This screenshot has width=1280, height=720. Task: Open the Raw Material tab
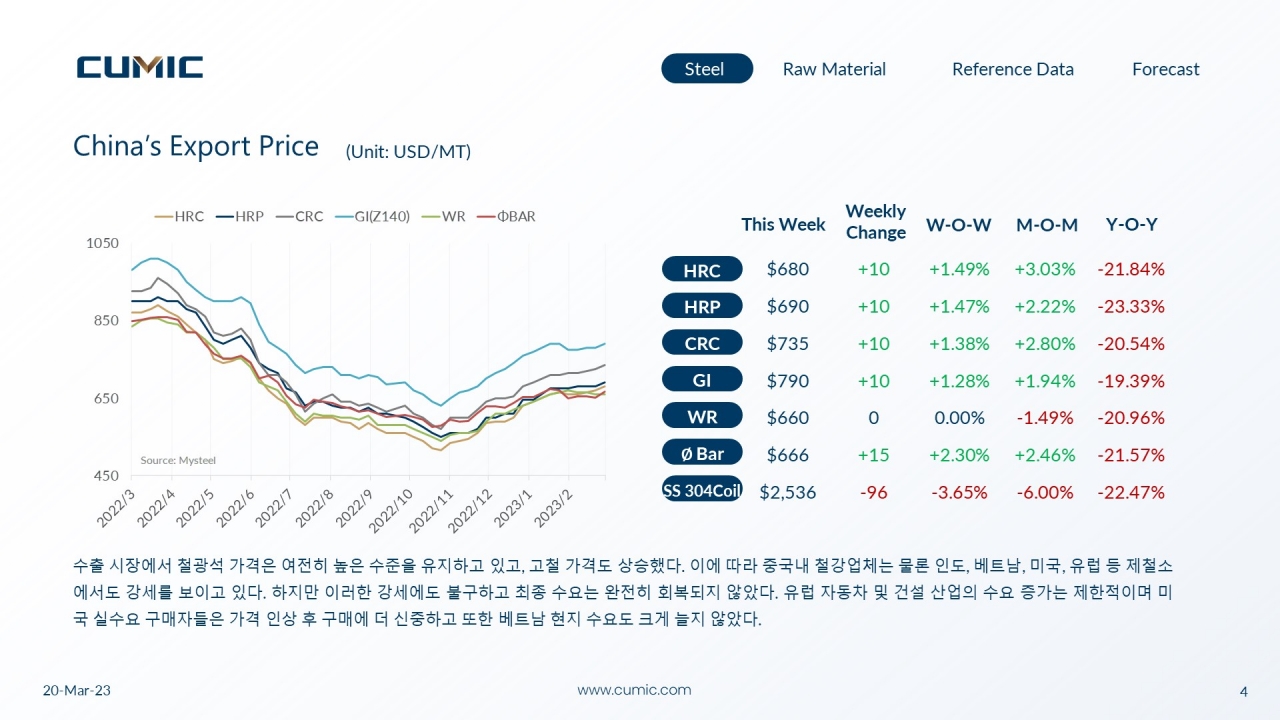tap(834, 69)
